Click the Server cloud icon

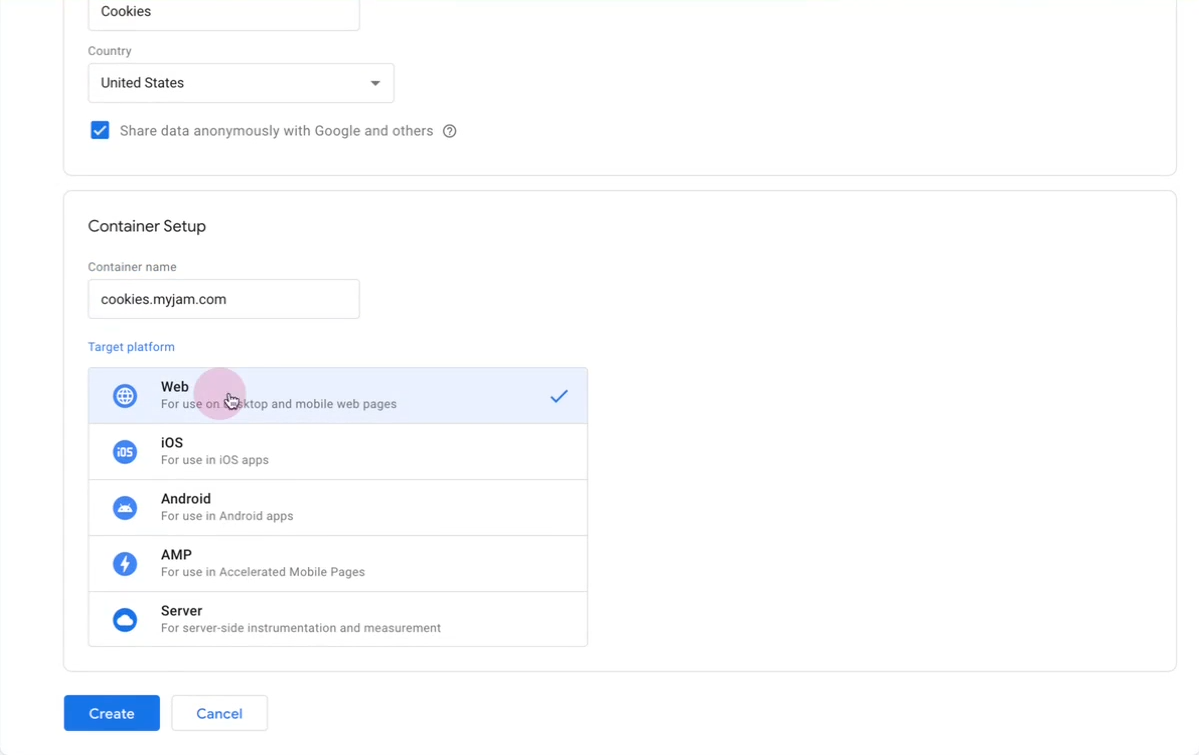pos(125,620)
